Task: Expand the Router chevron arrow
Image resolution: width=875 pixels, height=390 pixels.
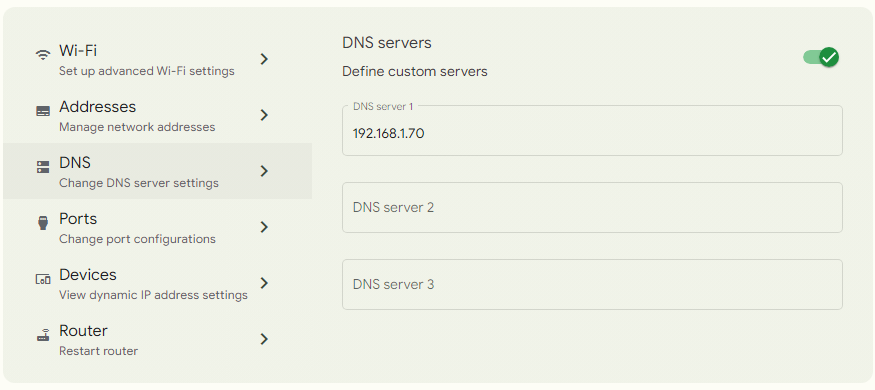Action: [x=265, y=339]
